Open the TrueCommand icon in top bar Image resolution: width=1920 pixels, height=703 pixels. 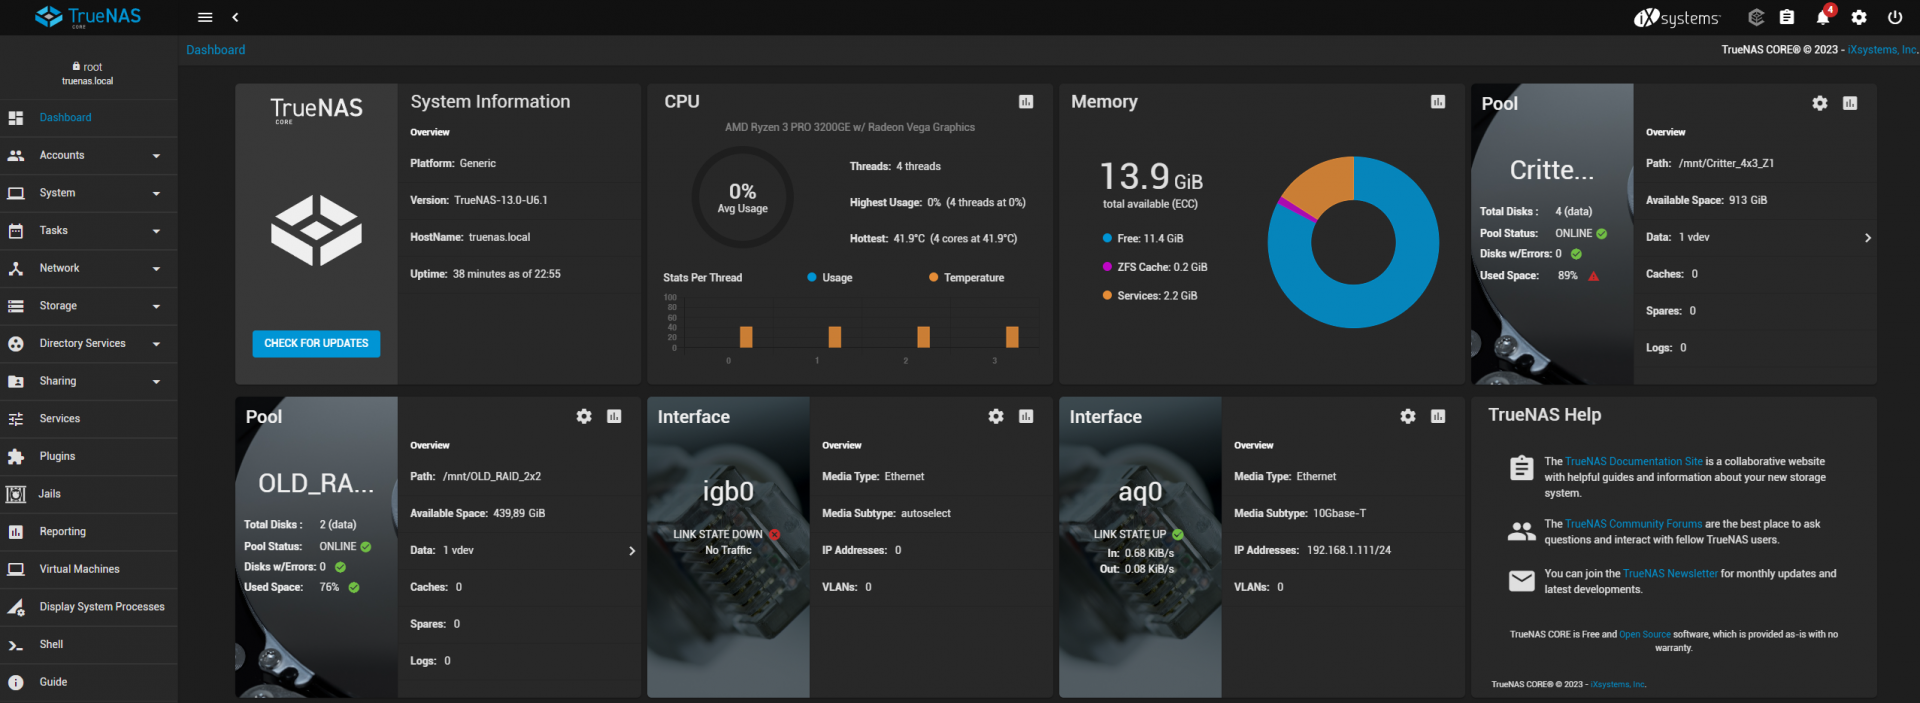click(1756, 17)
